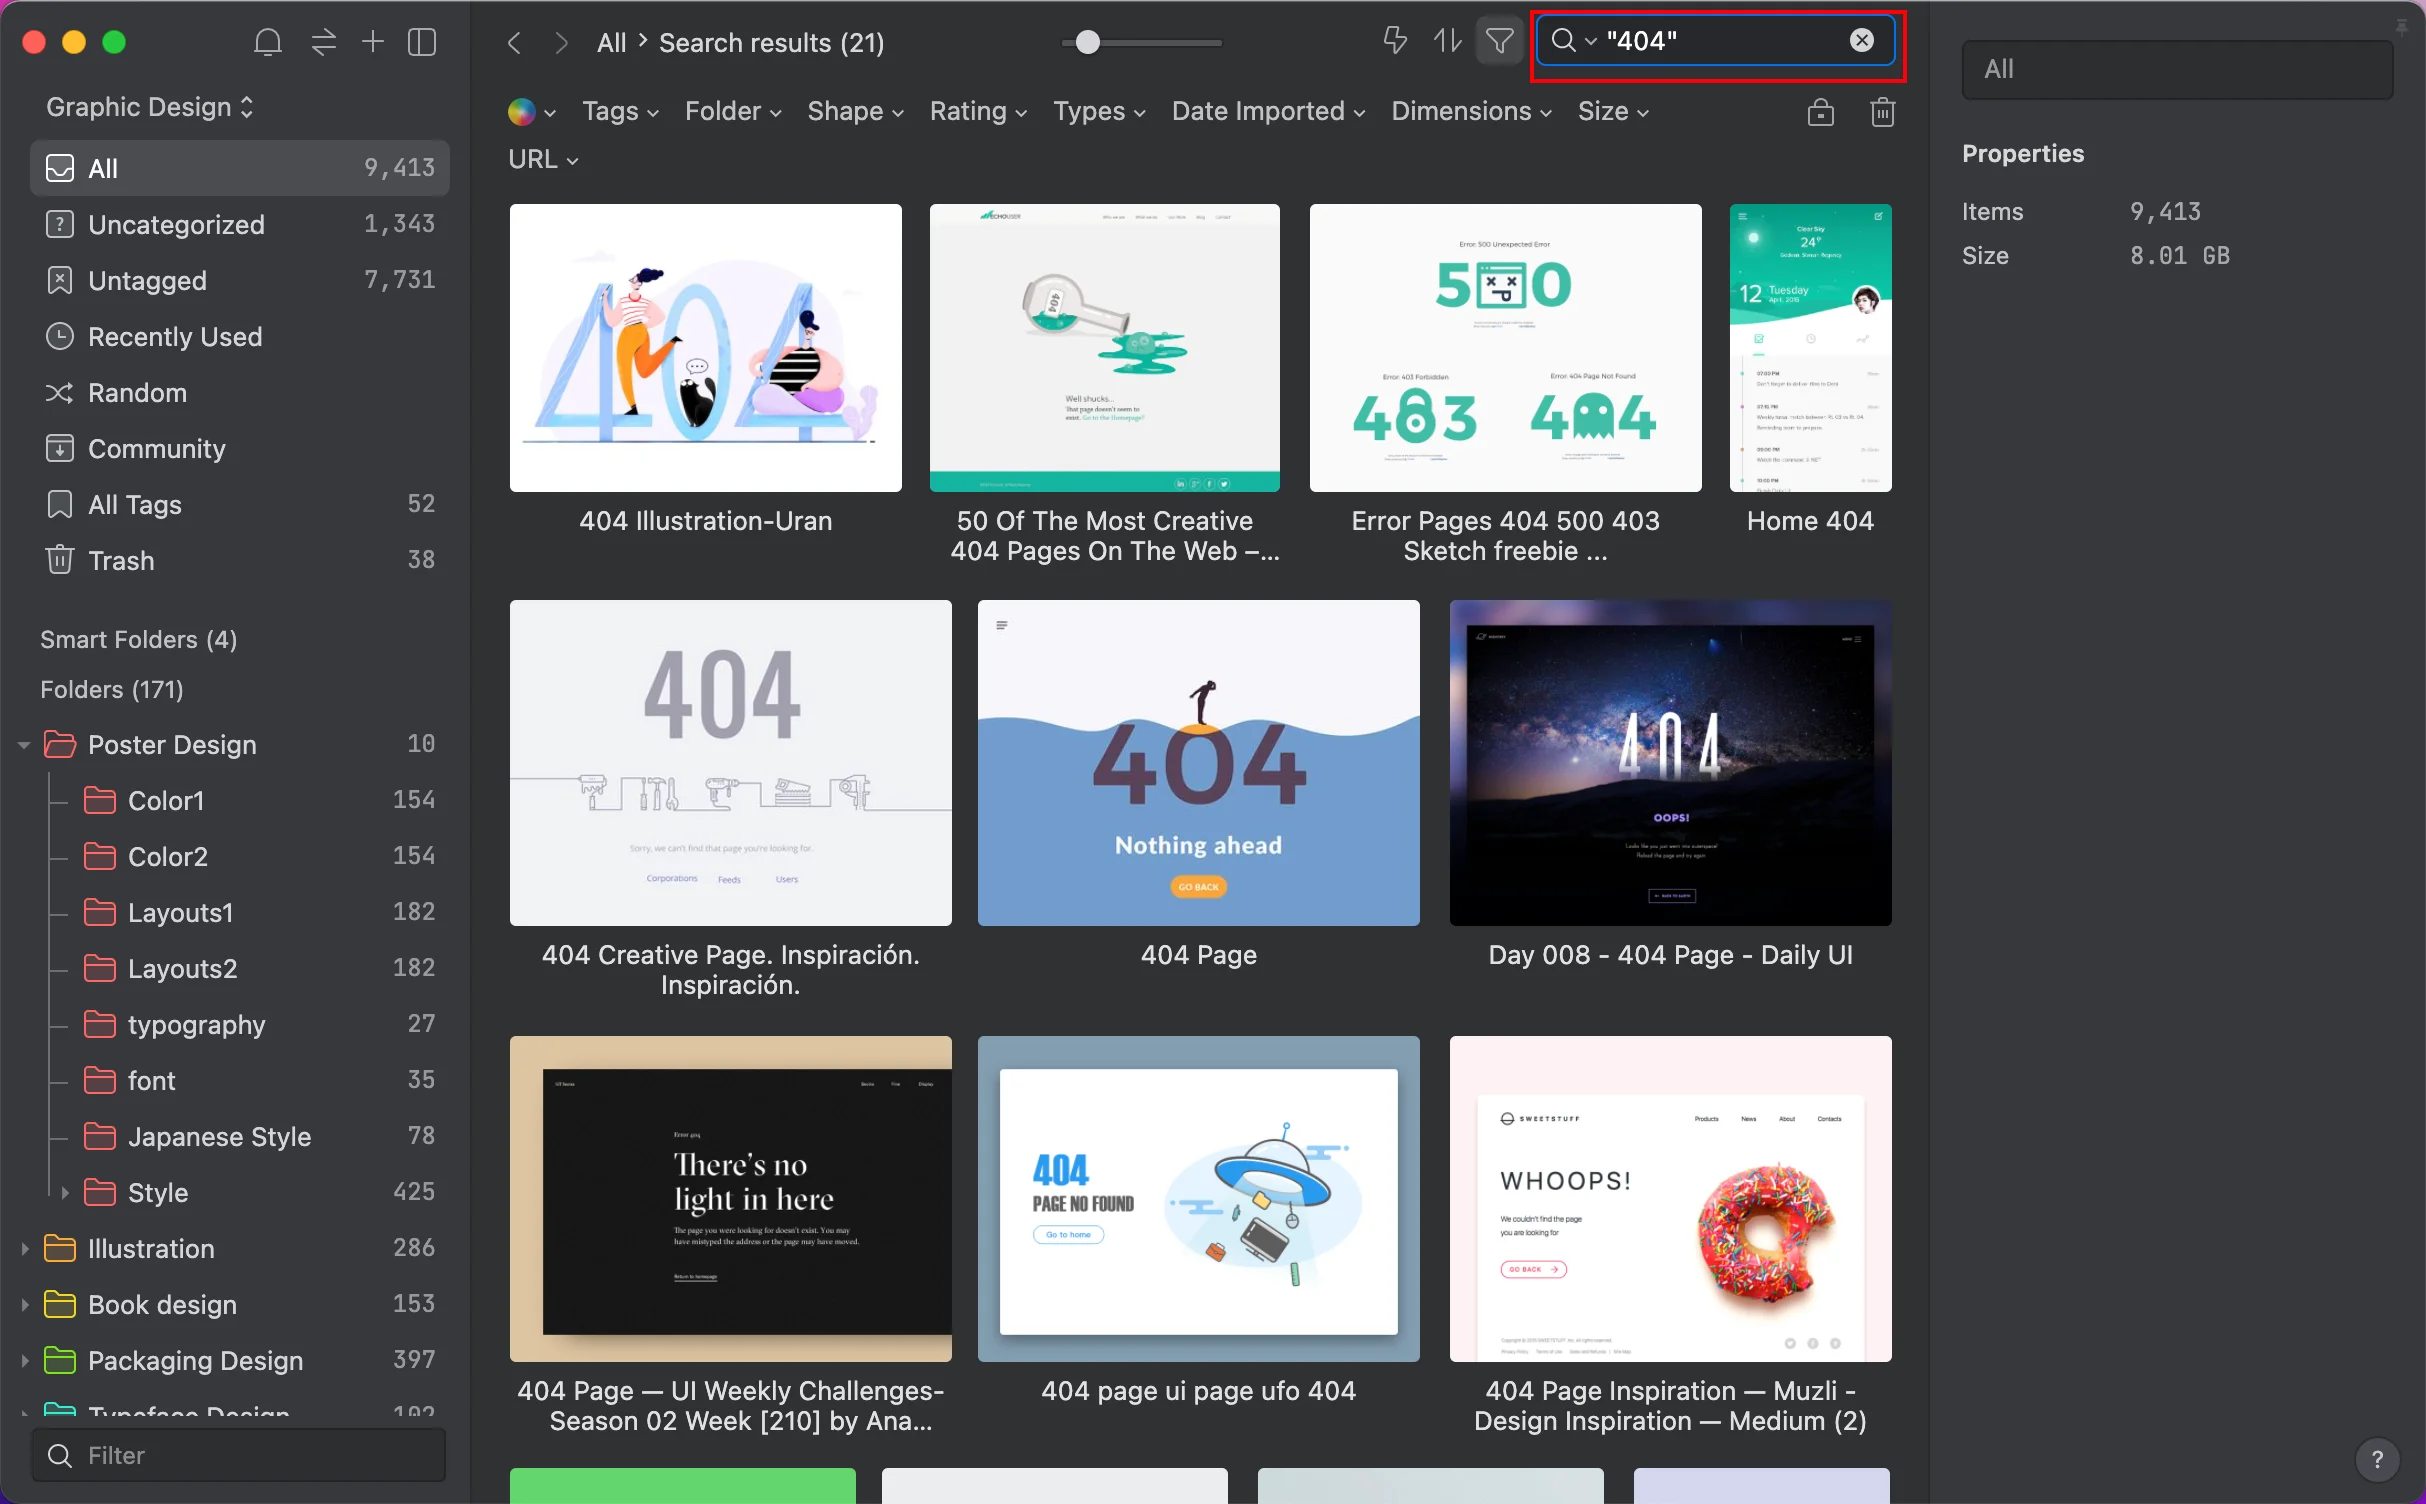Select the WHOOPS donut 404 thumbnail
The image size is (2426, 1504).
click(x=1670, y=1199)
